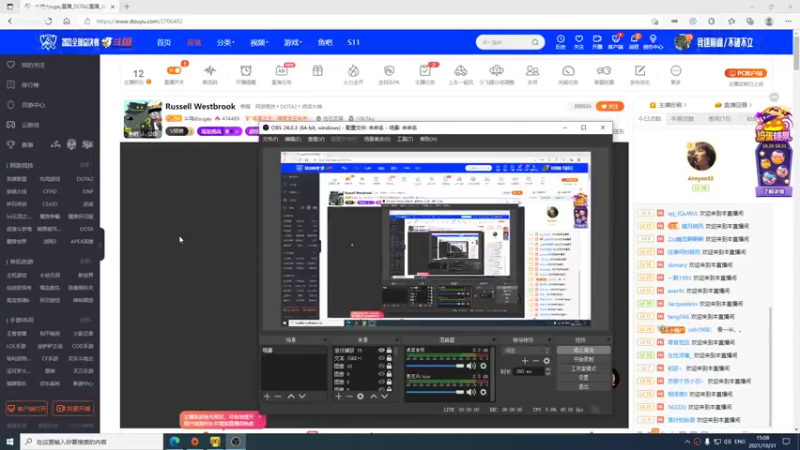Open 设置 button in OBS controls
Image resolution: width=800 pixels, height=450 pixels.
pos(583,378)
